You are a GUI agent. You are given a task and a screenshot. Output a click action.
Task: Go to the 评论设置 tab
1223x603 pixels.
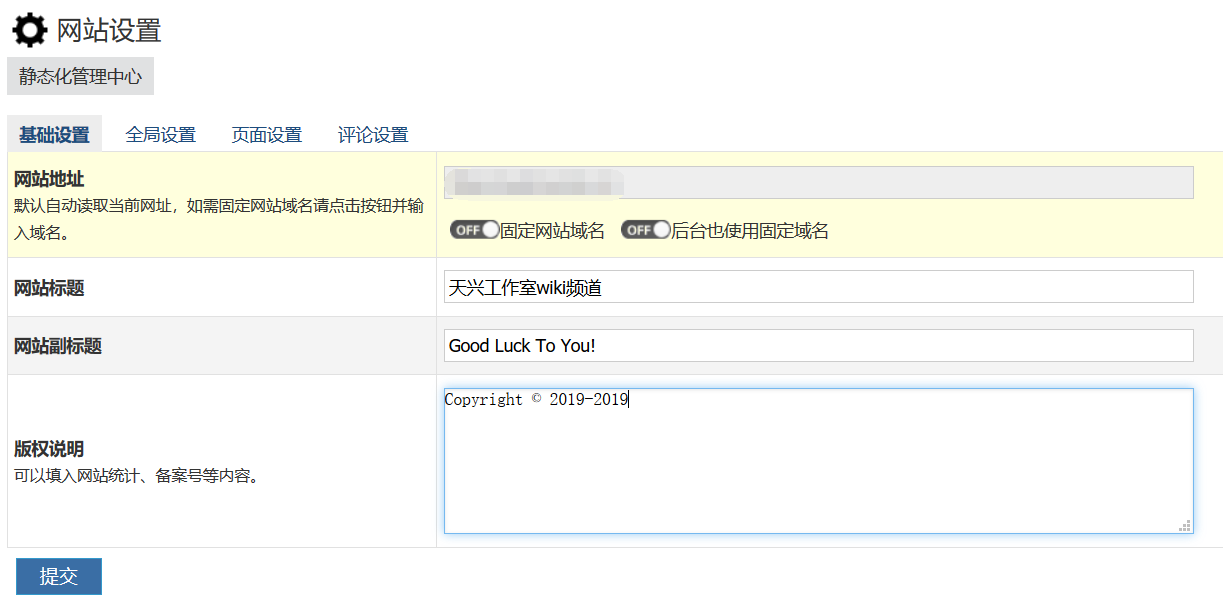pyautogui.click(x=373, y=135)
